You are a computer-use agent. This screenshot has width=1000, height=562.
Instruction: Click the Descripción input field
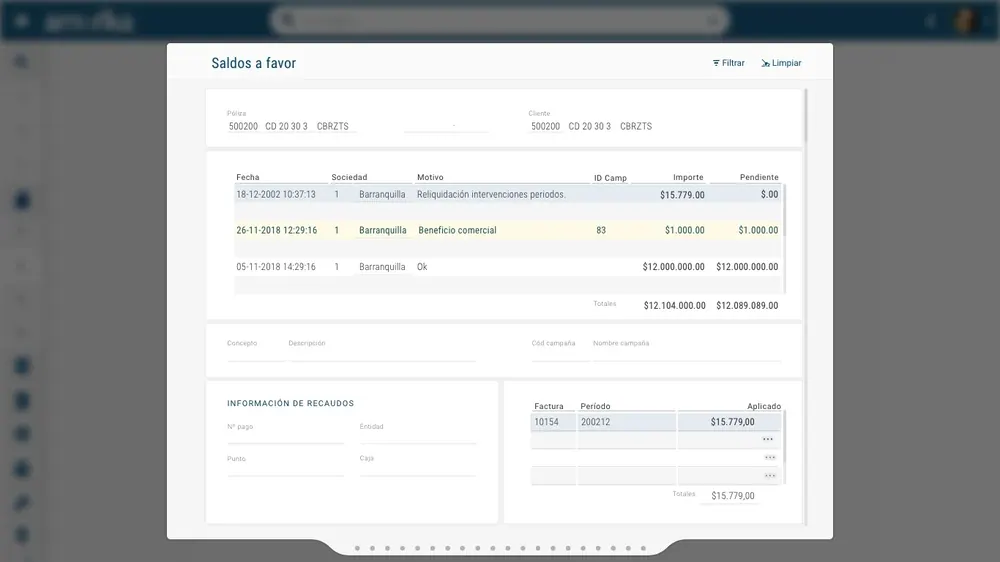tap(383, 355)
